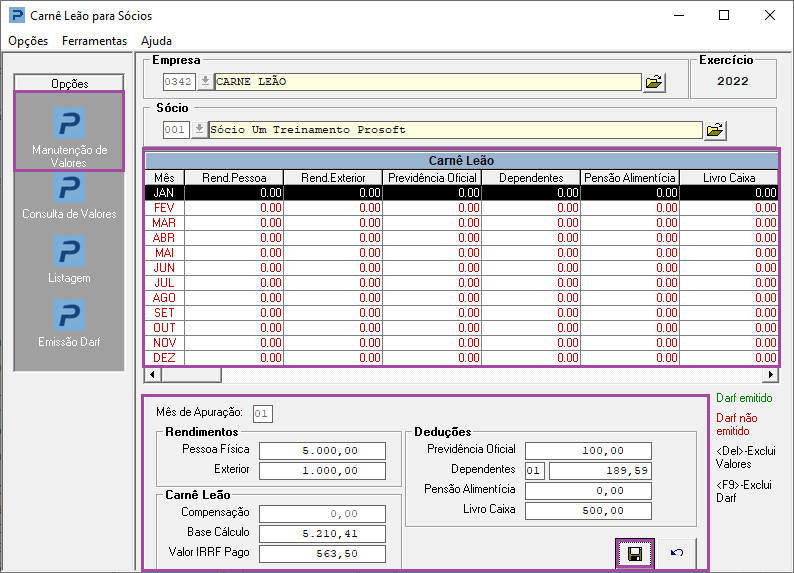Select the FEV row in the table
794x573 pixels.
pyautogui.click(x=461, y=208)
